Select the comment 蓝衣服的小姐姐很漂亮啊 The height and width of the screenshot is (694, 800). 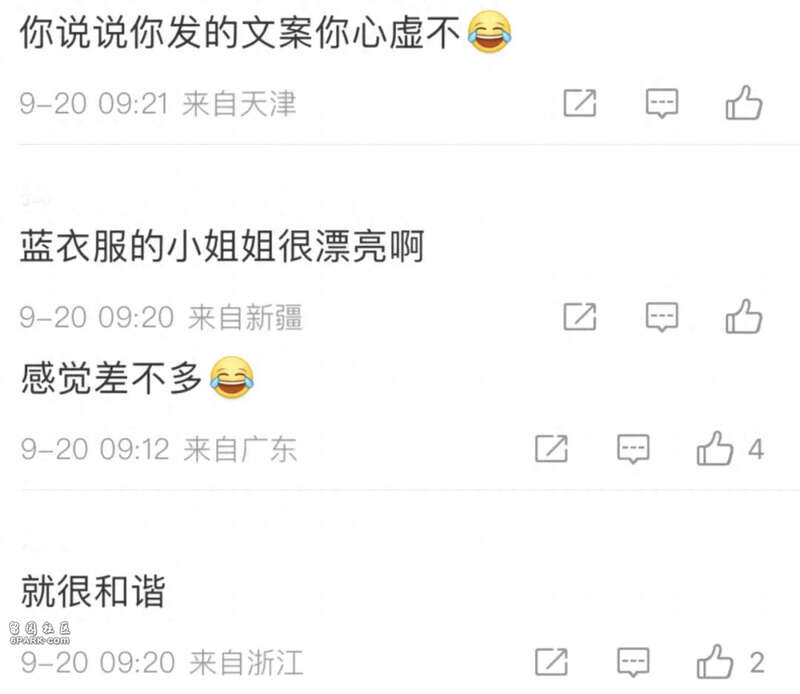[x=222, y=246]
